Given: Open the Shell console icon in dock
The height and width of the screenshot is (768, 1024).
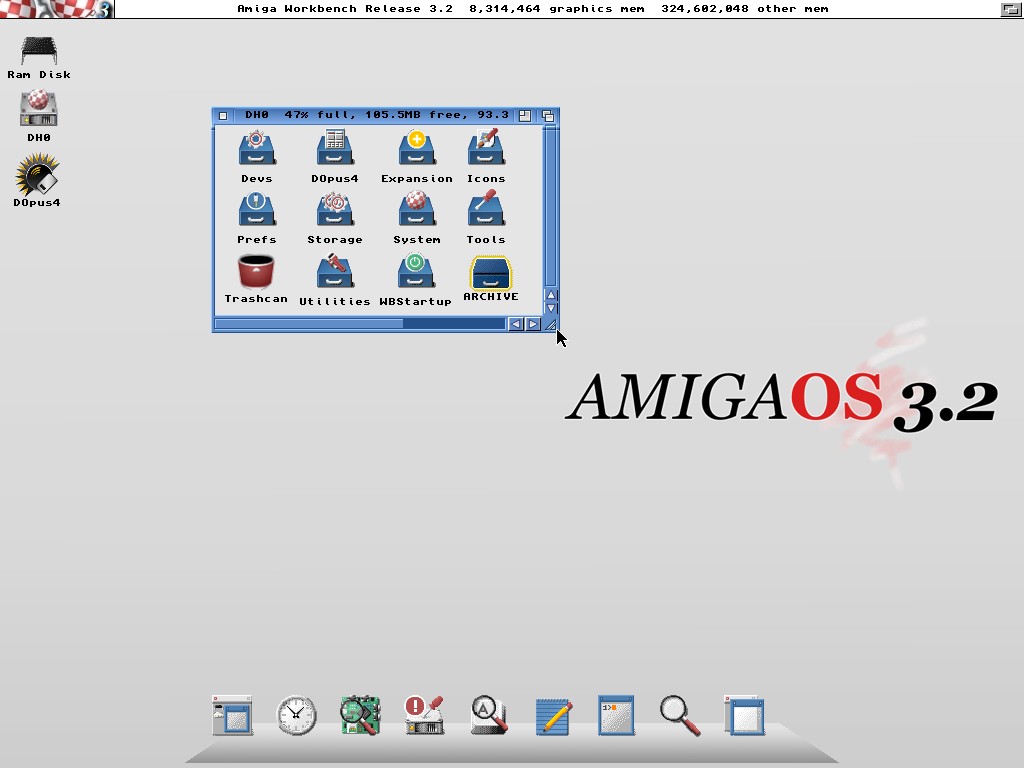Looking at the screenshot, I should (616, 716).
